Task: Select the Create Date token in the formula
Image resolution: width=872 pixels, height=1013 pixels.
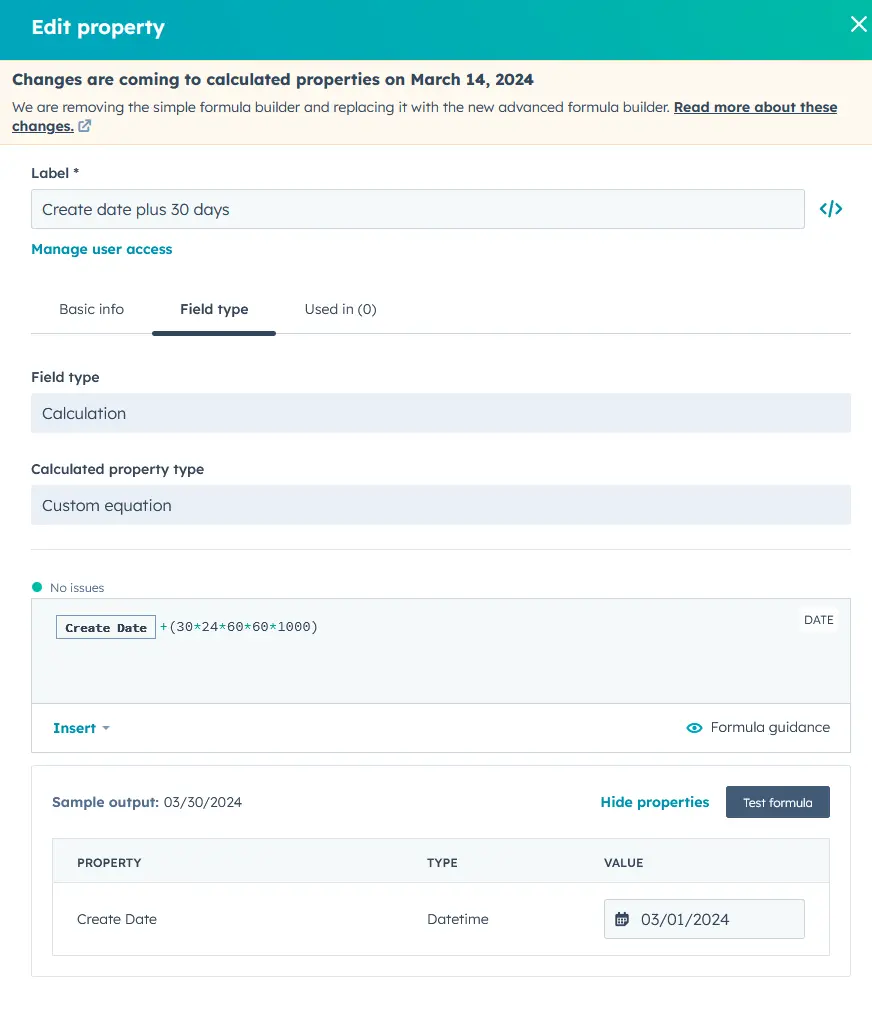Action: [105, 627]
